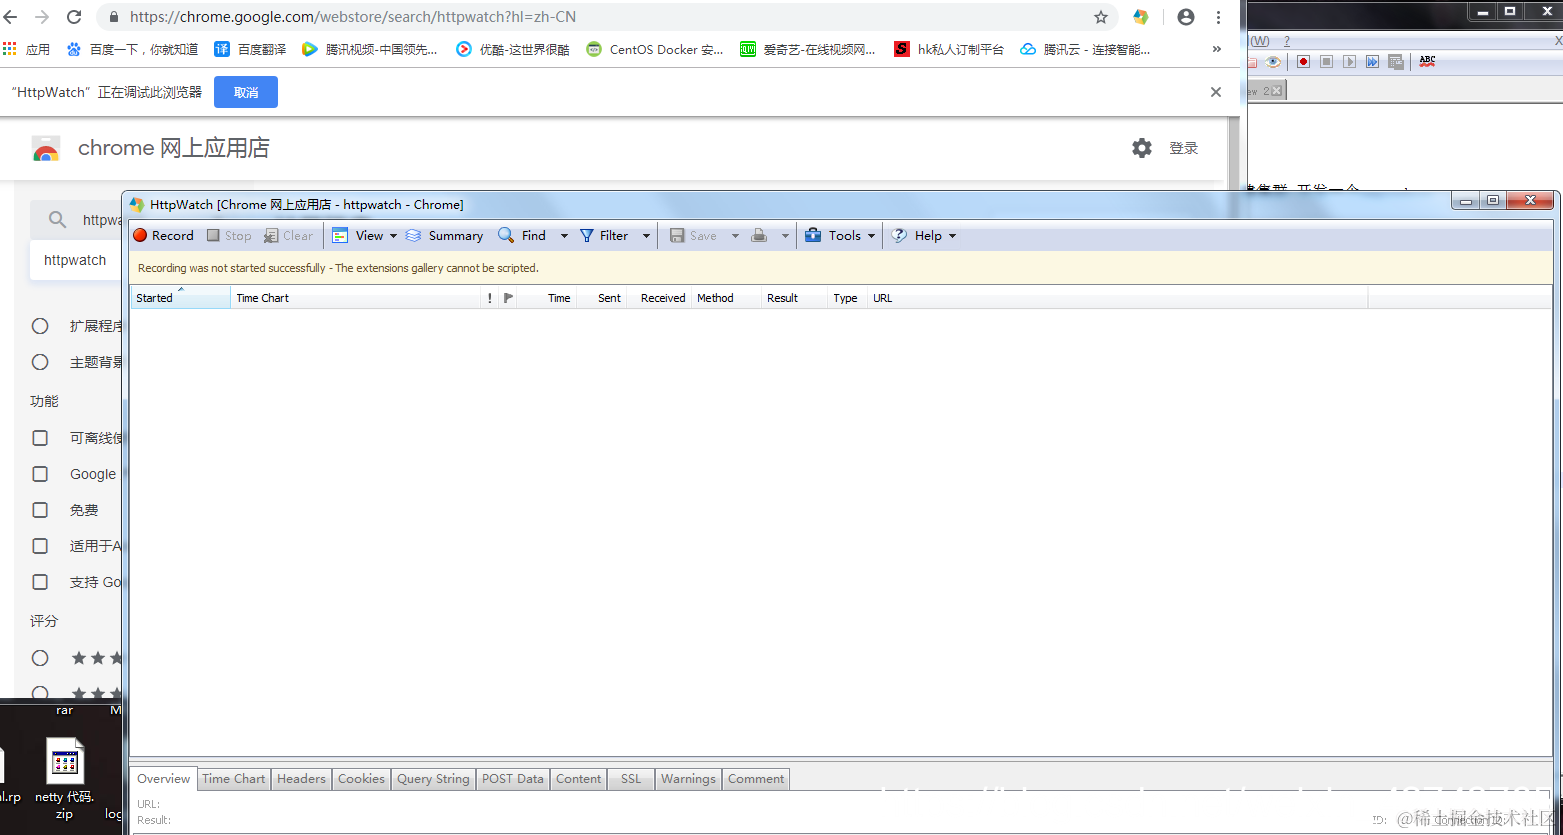Expand the Filter dropdown arrow
The image size is (1563, 835).
(x=646, y=236)
